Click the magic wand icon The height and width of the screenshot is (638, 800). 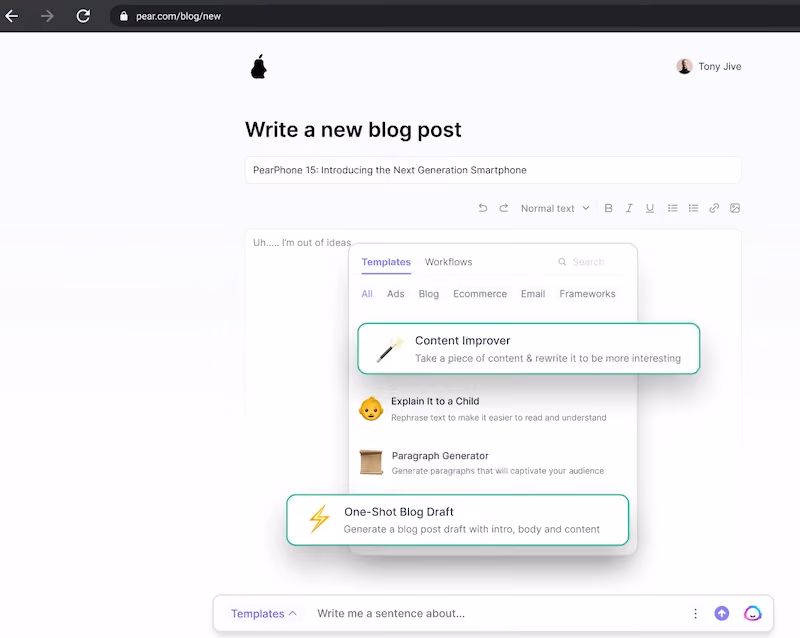pyautogui.click(x=390, y=350)
